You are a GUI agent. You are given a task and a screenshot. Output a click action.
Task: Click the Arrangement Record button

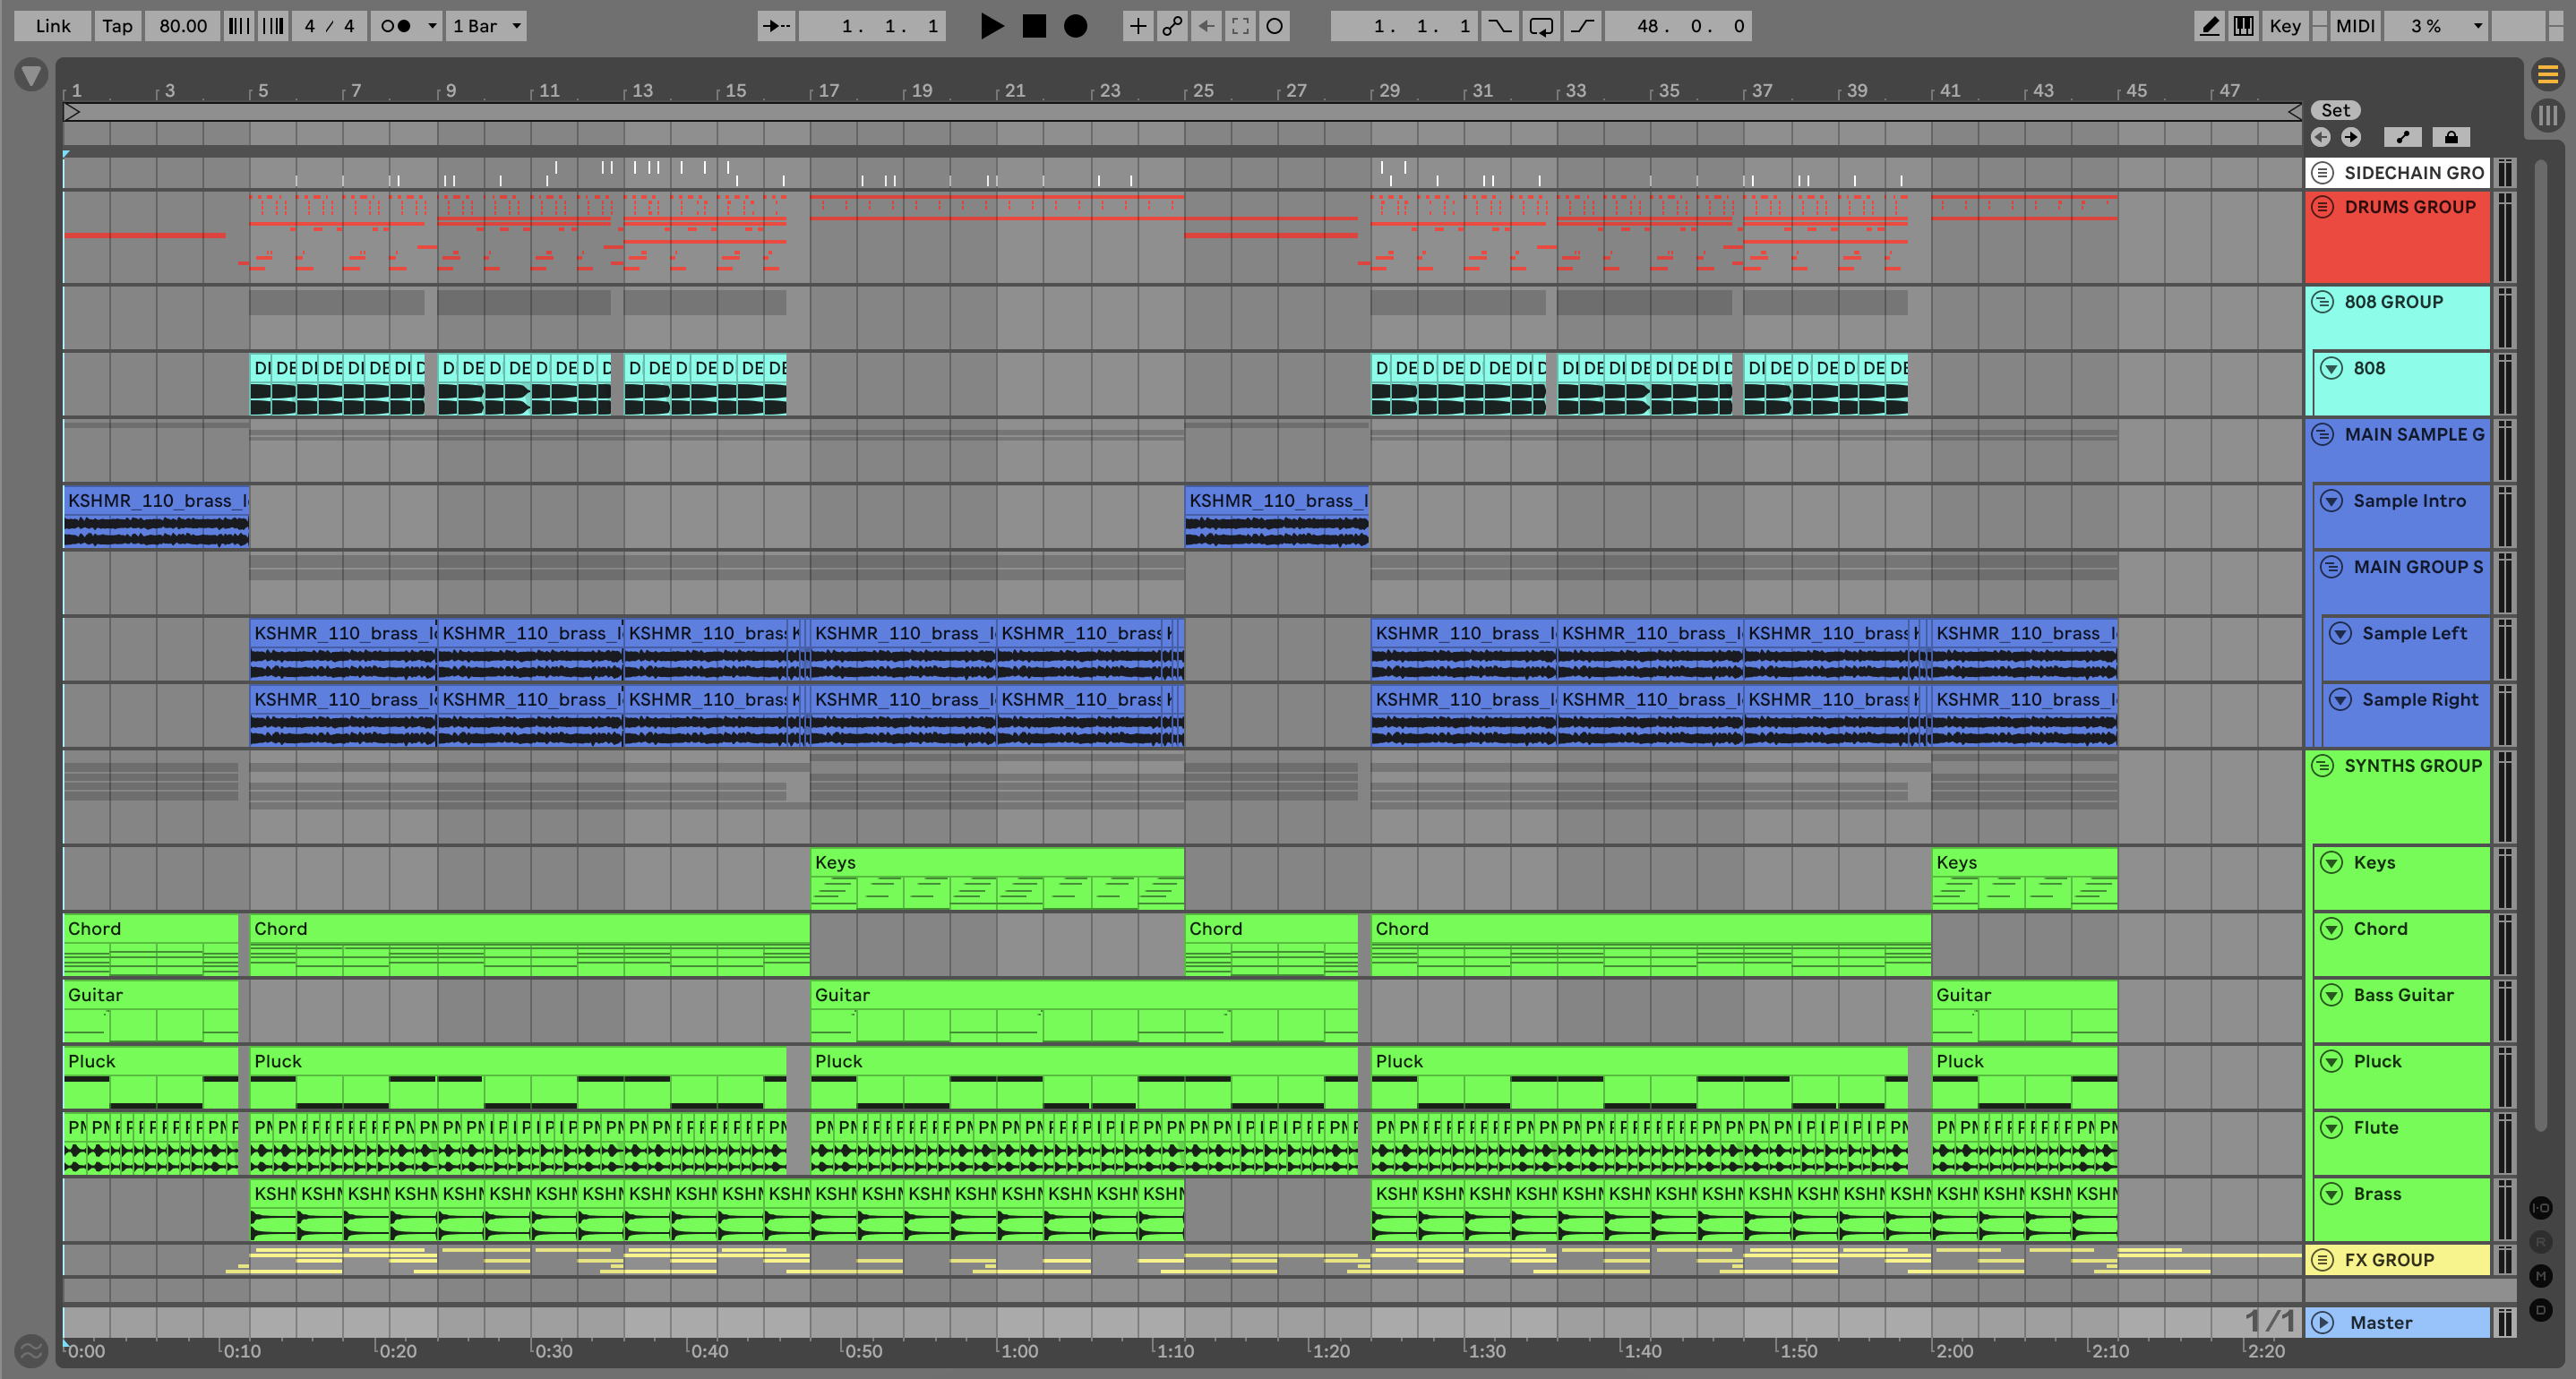click(1075, 26)
